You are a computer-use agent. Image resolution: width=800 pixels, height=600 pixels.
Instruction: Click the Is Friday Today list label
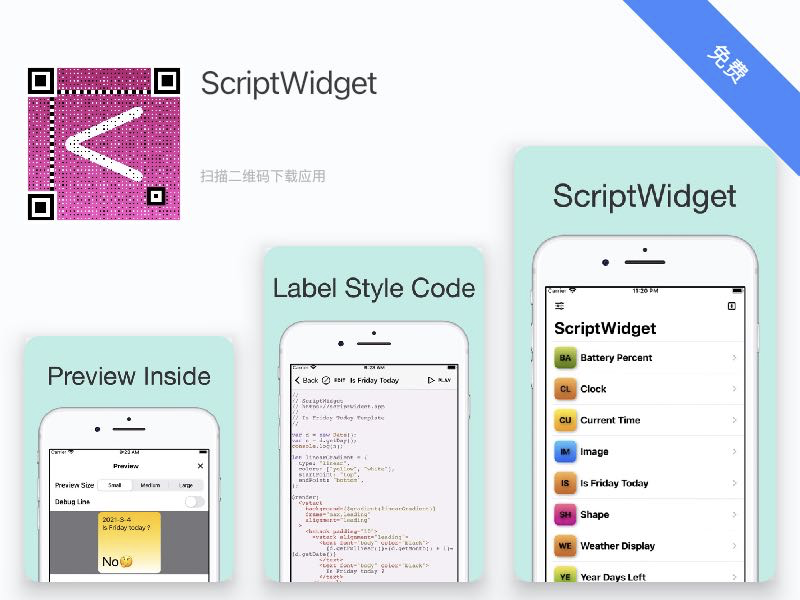tap(614, 483)
